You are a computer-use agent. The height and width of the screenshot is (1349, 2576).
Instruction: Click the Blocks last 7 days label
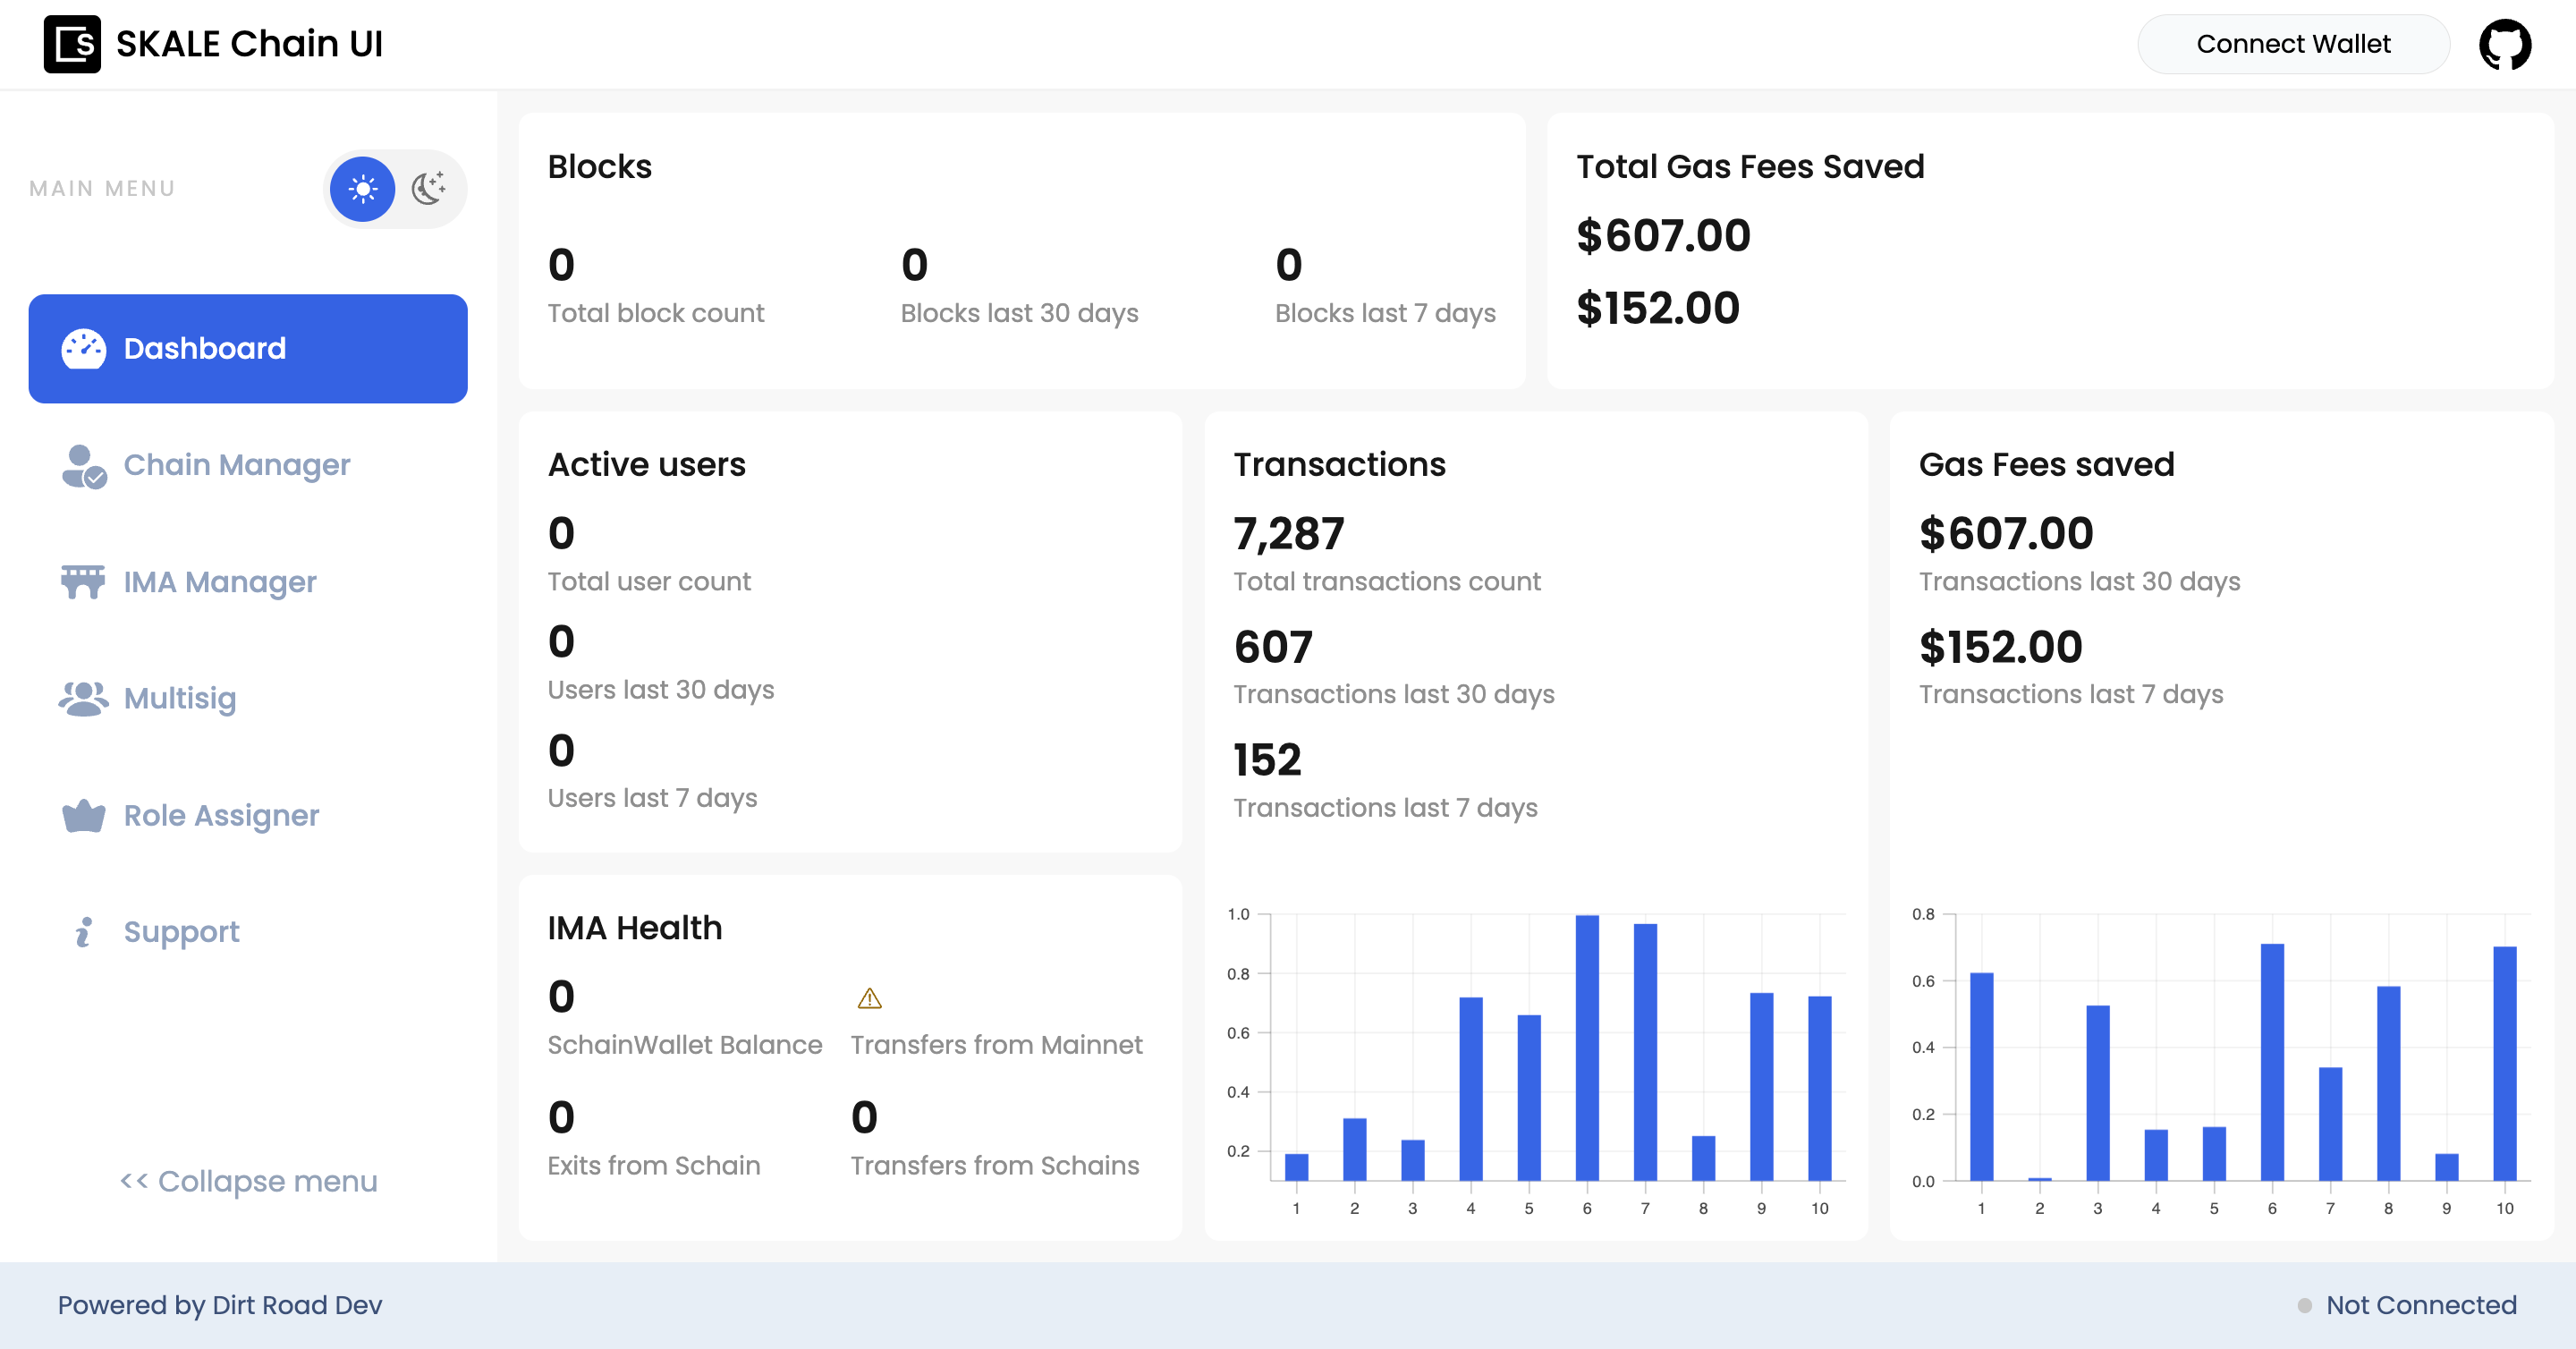tap(1385, 313)
